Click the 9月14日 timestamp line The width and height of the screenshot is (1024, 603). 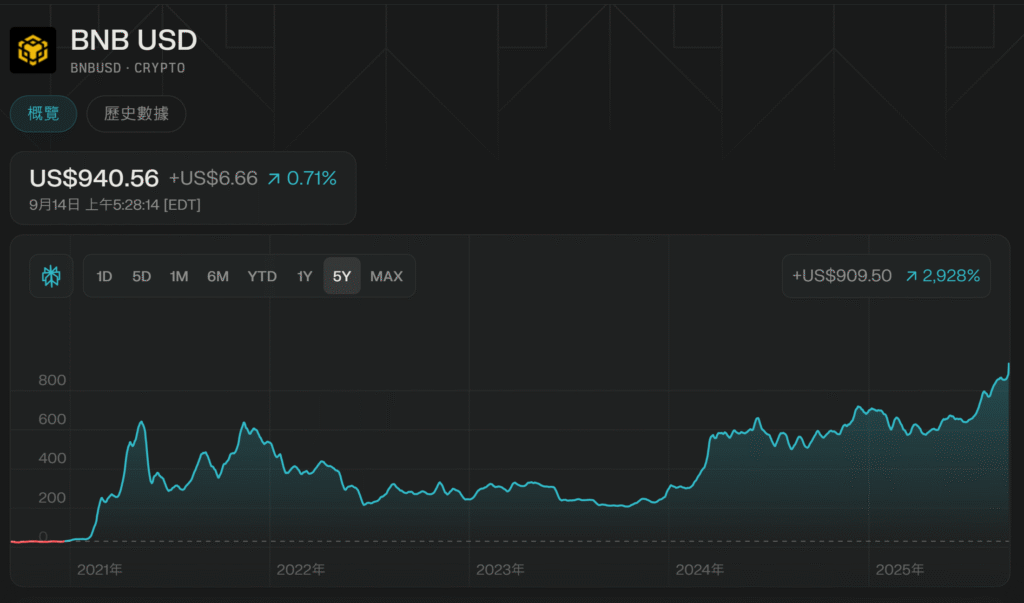[x=115, y=205]
